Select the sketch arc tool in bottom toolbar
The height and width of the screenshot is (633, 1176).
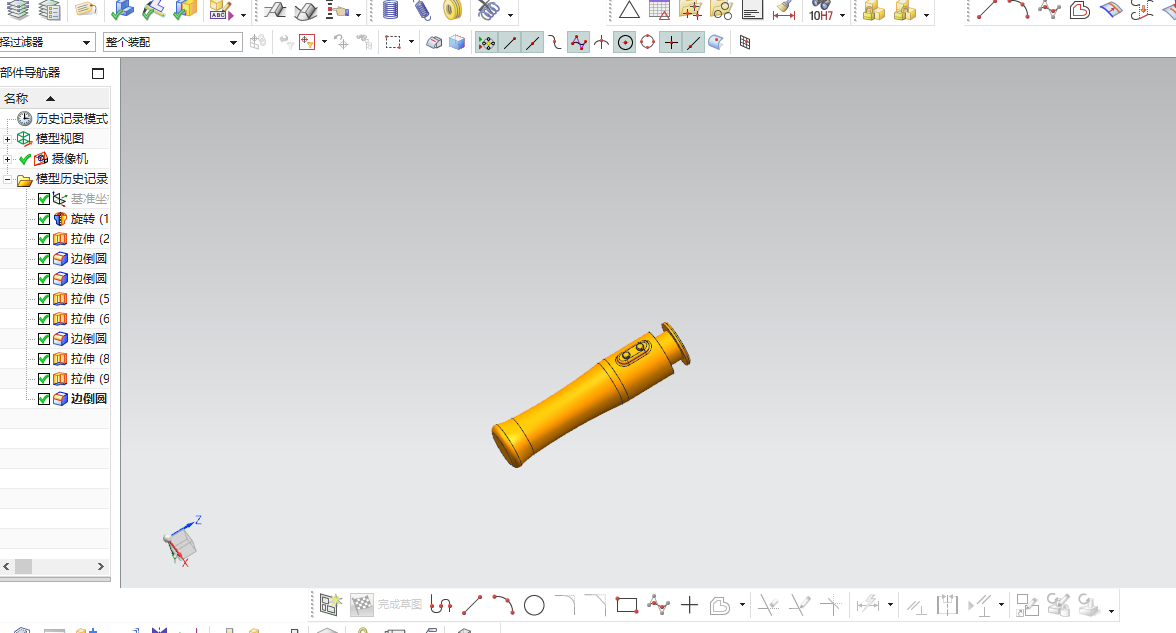503,605
